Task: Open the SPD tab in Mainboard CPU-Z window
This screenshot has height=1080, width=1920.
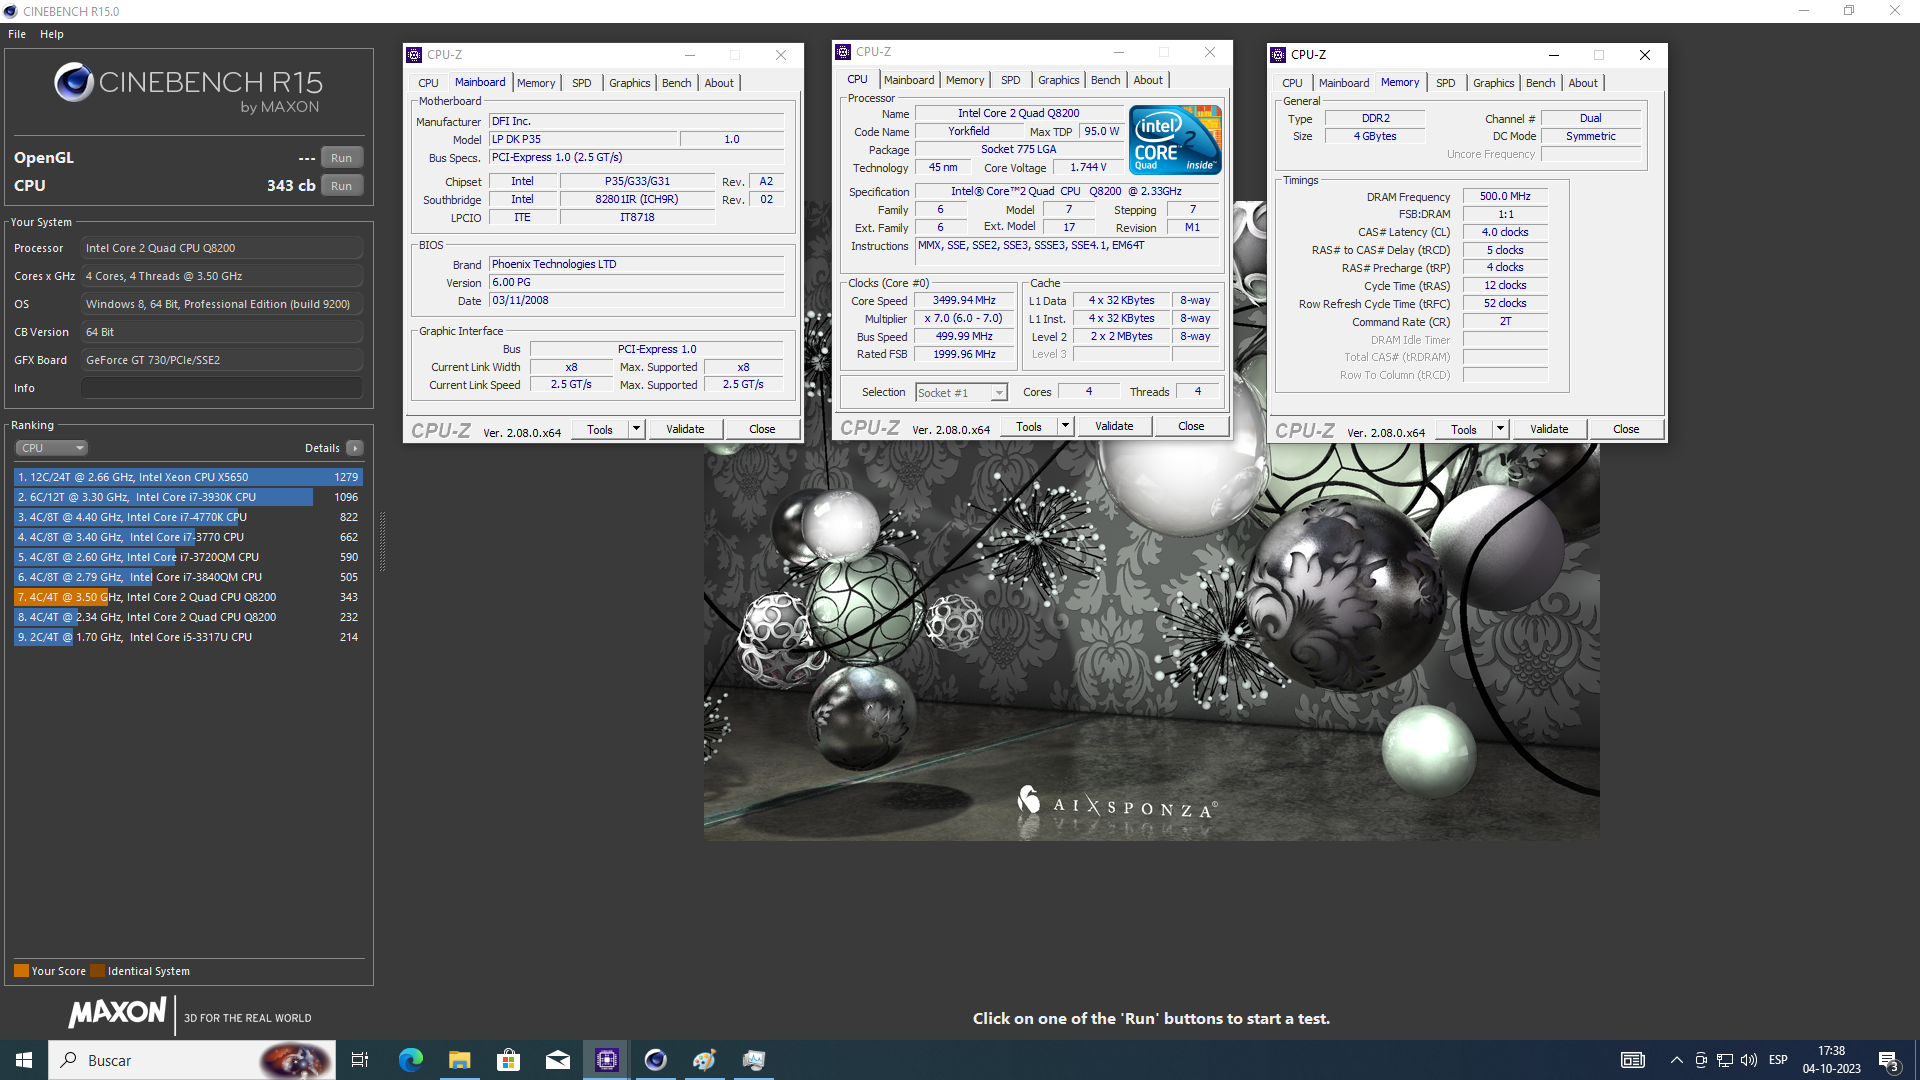Action: [x=582, y=83]
